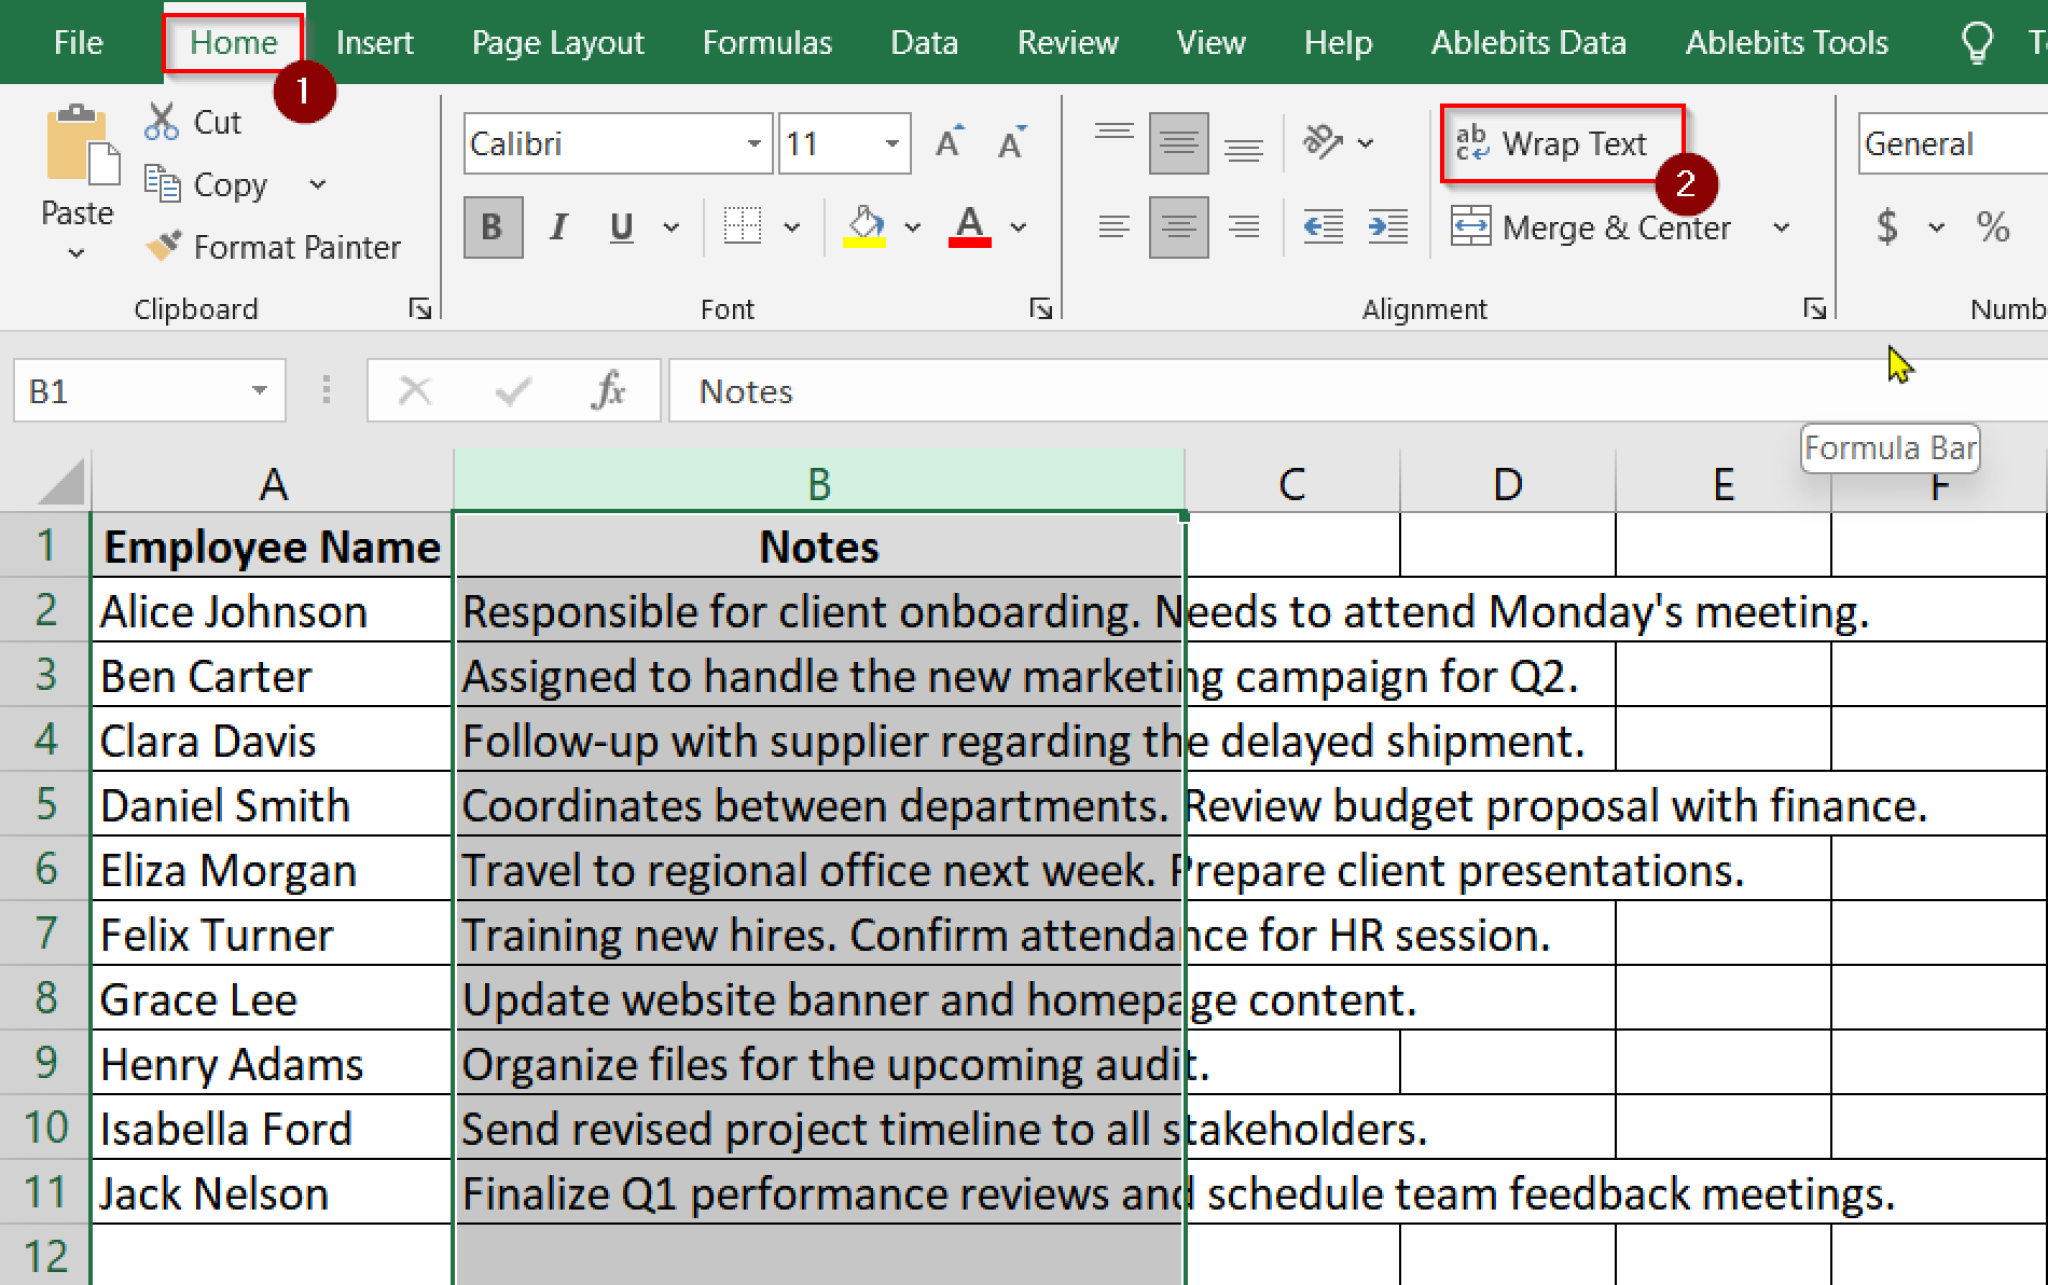Click the Insert Function (fx) icon
The width and height of the screenshot is (2048, 1285).
point(610,390)
